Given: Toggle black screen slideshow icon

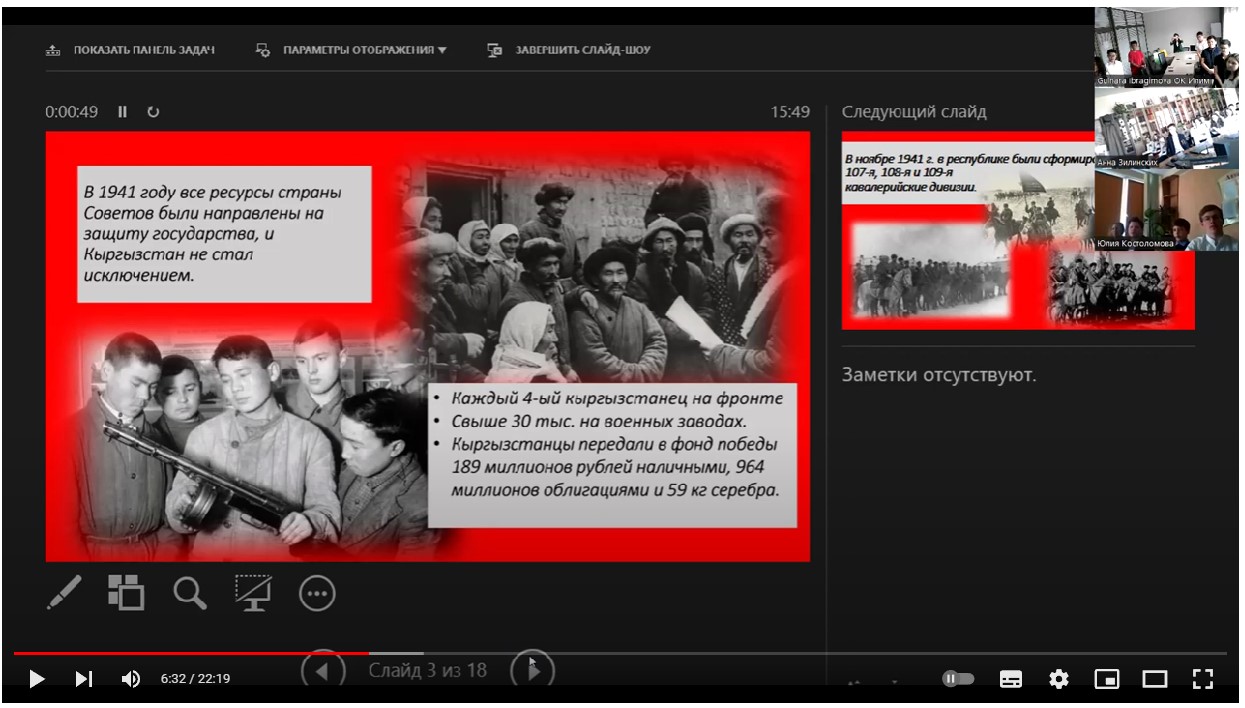Looking at the screenshot, I should (253, 593).
